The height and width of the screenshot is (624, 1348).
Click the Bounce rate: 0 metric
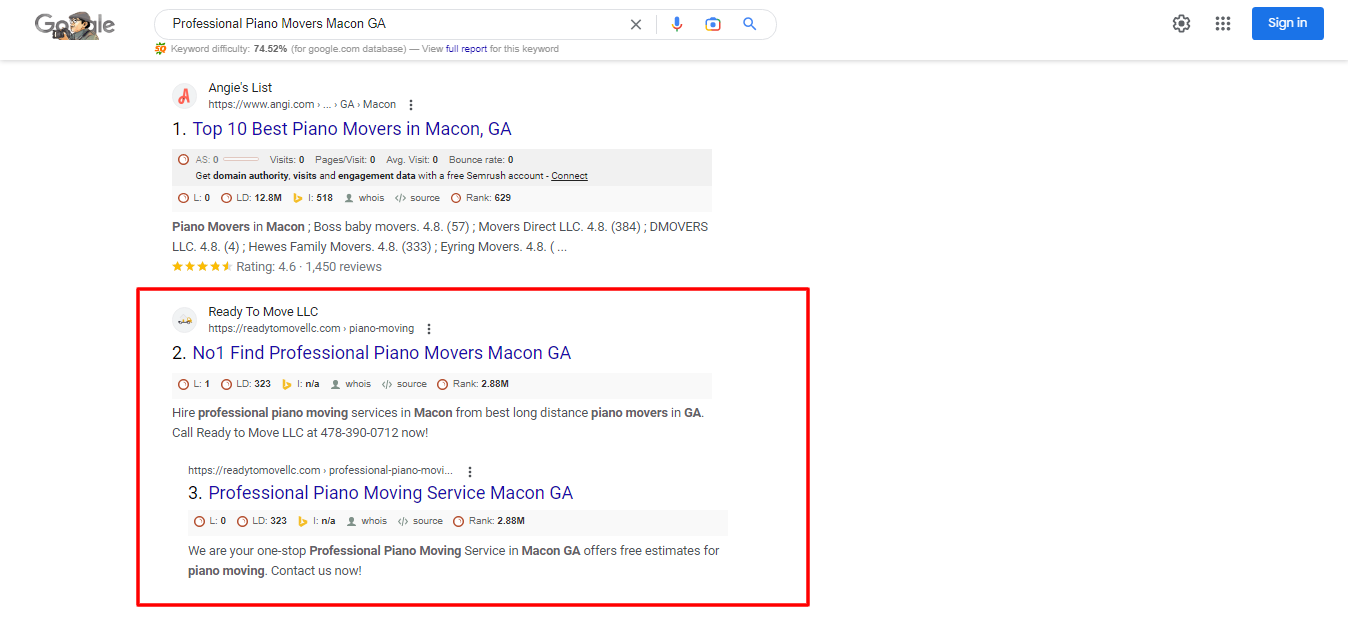481,160
